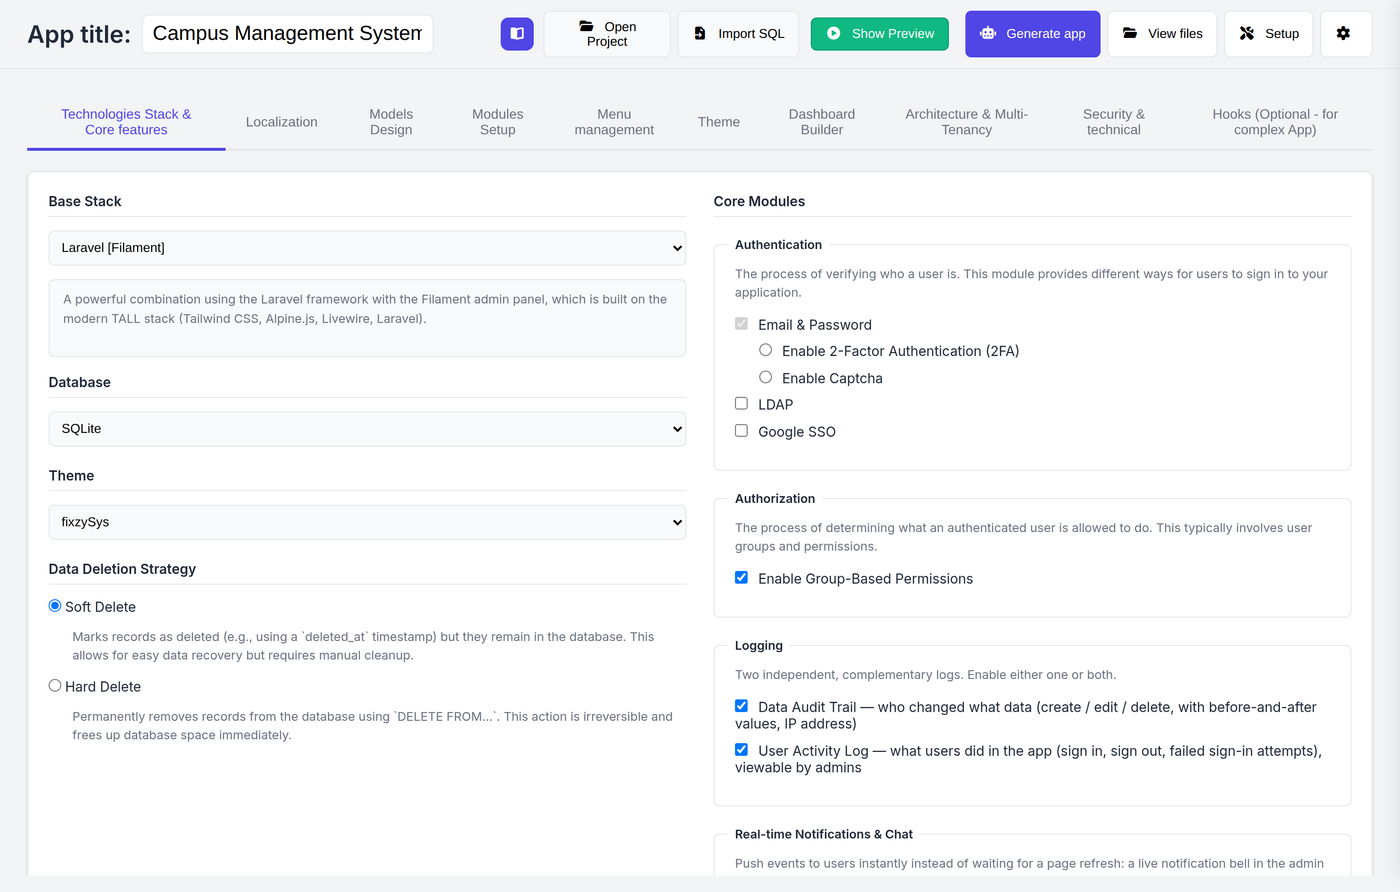Go to Security & technical tab
The height and width of the screenshot is (892, 1400).
pyautogui.click(x=1114, y=122)
